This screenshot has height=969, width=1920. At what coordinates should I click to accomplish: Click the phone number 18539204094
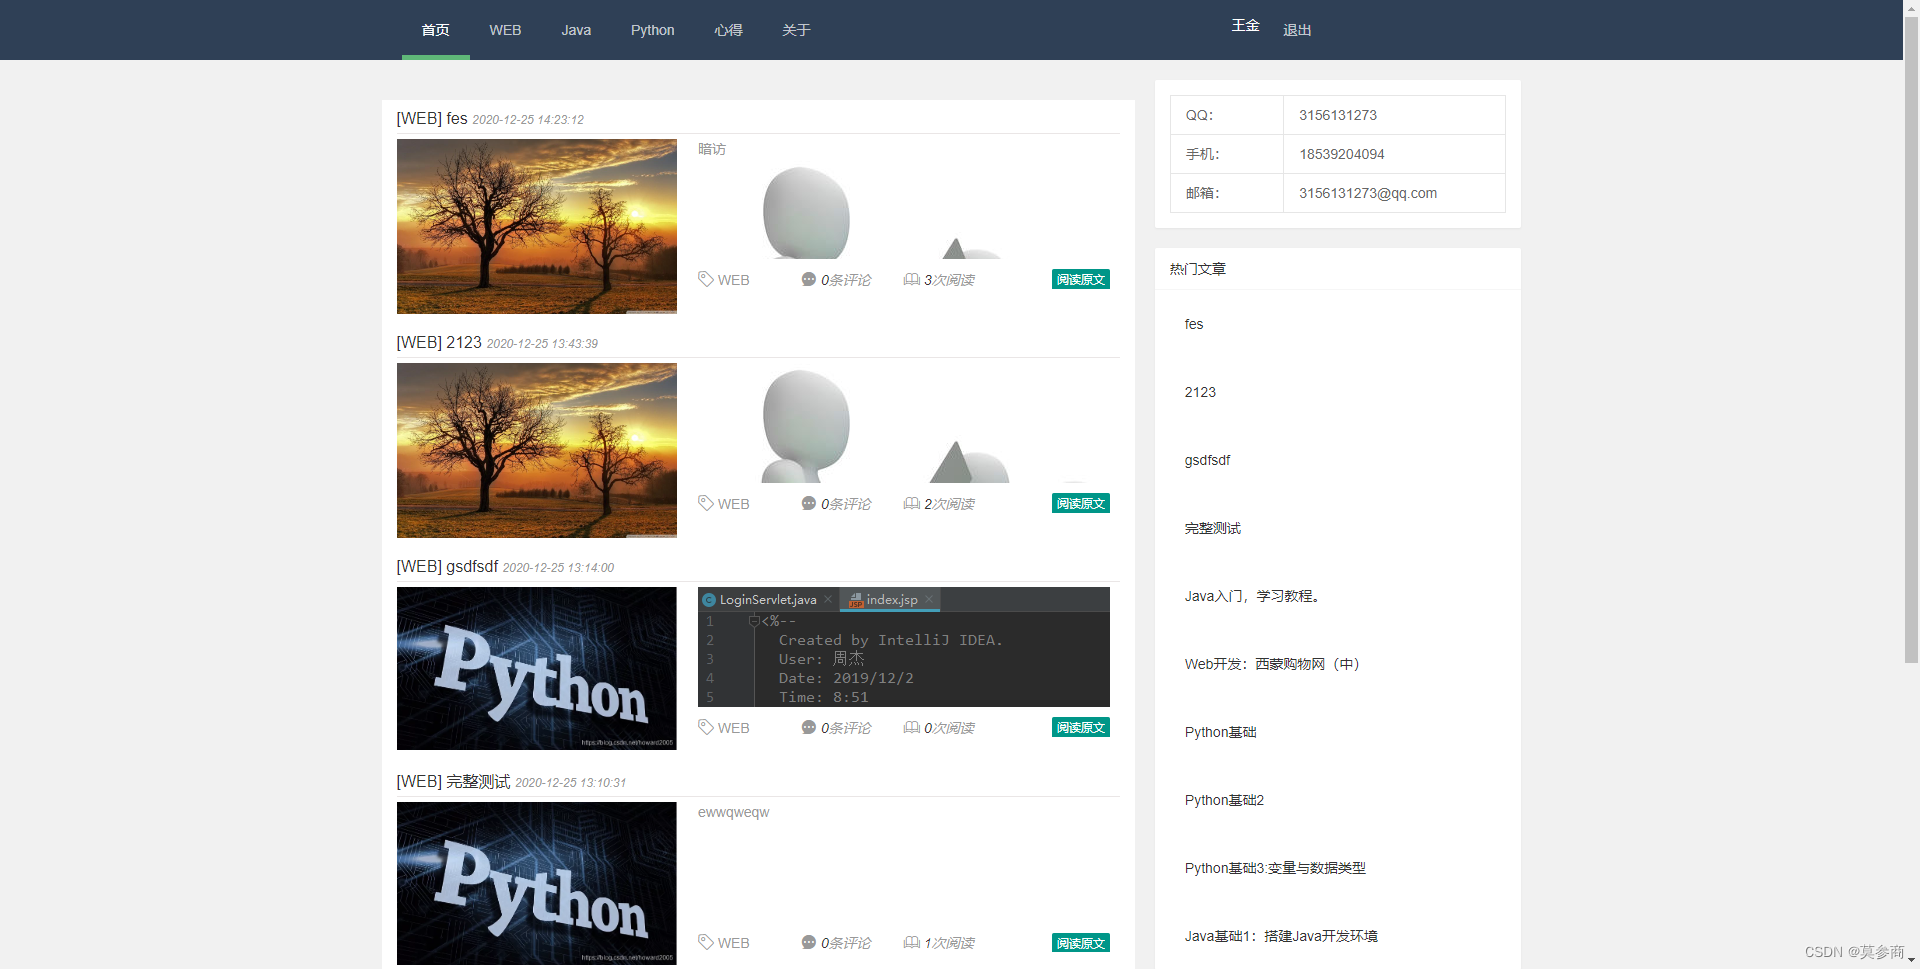(1342, 154)
